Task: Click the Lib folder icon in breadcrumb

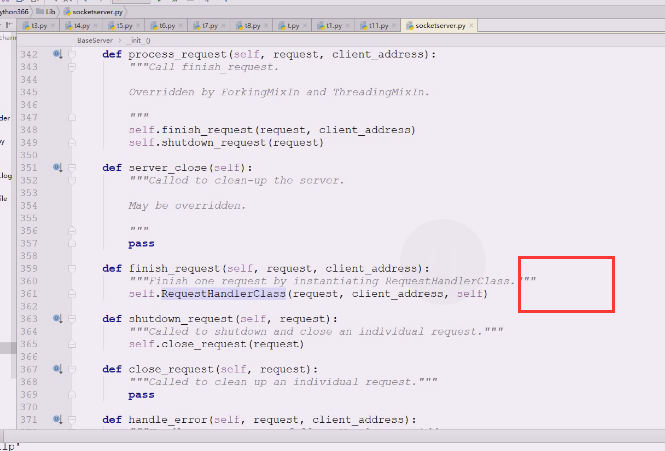Action: coord(40,11)
